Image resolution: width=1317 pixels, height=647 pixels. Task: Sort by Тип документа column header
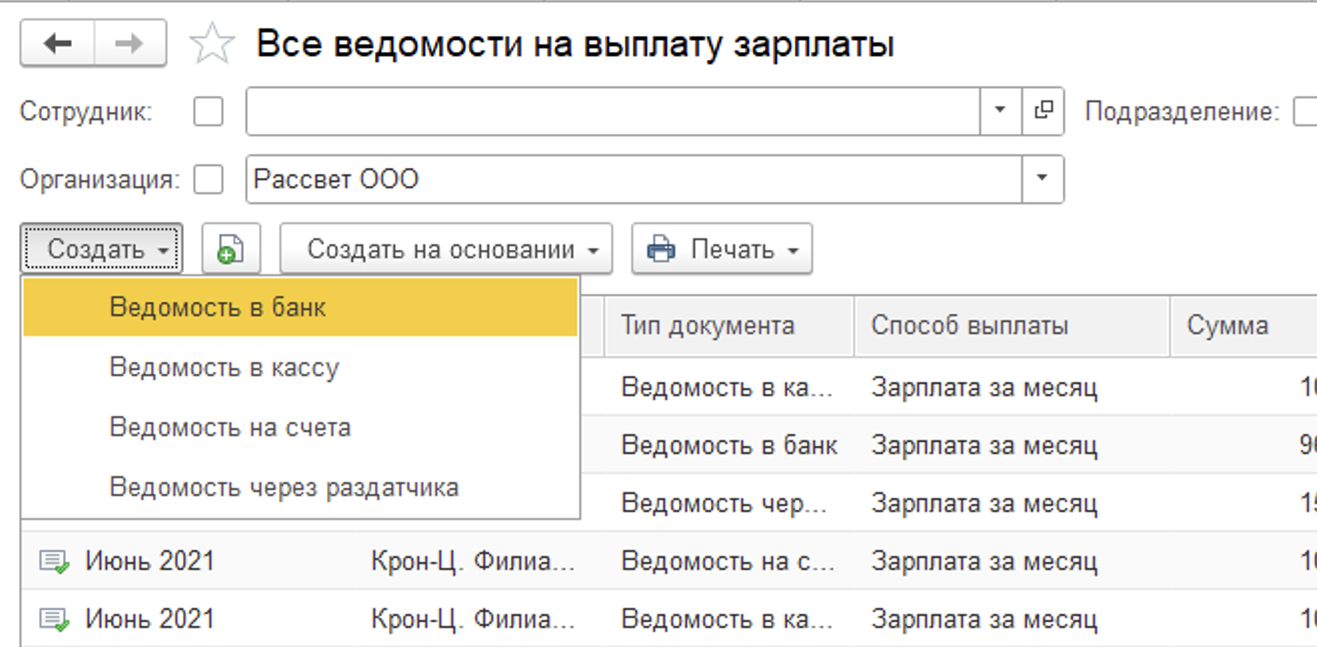[729, 326]
